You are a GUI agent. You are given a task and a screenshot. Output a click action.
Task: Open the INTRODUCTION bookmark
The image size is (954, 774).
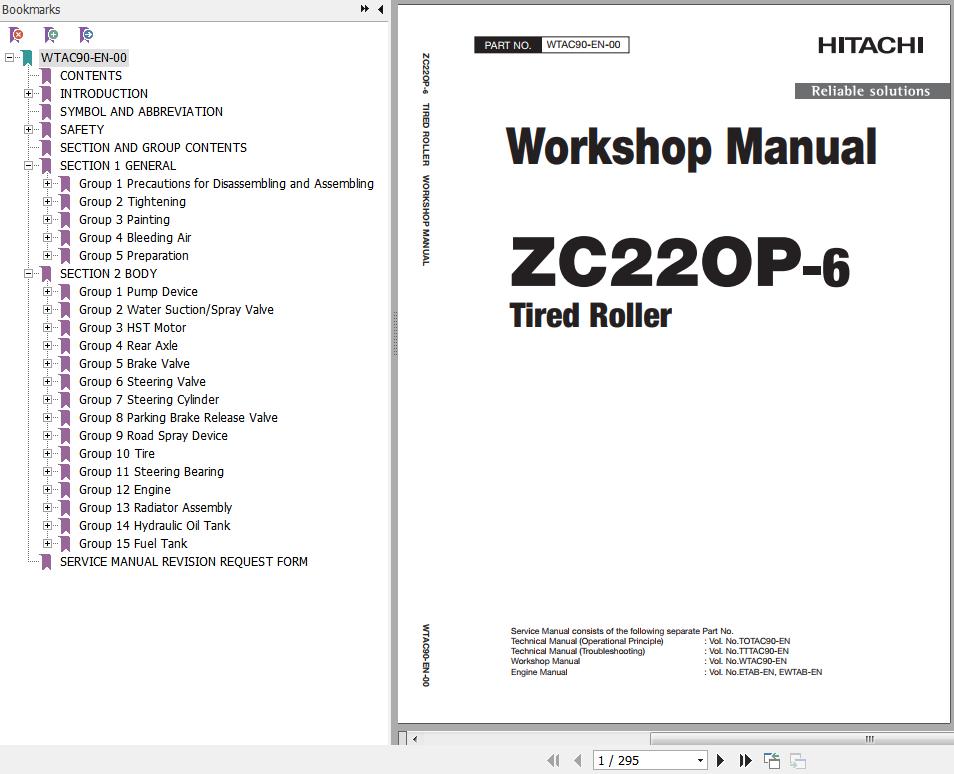coord(104,94)
